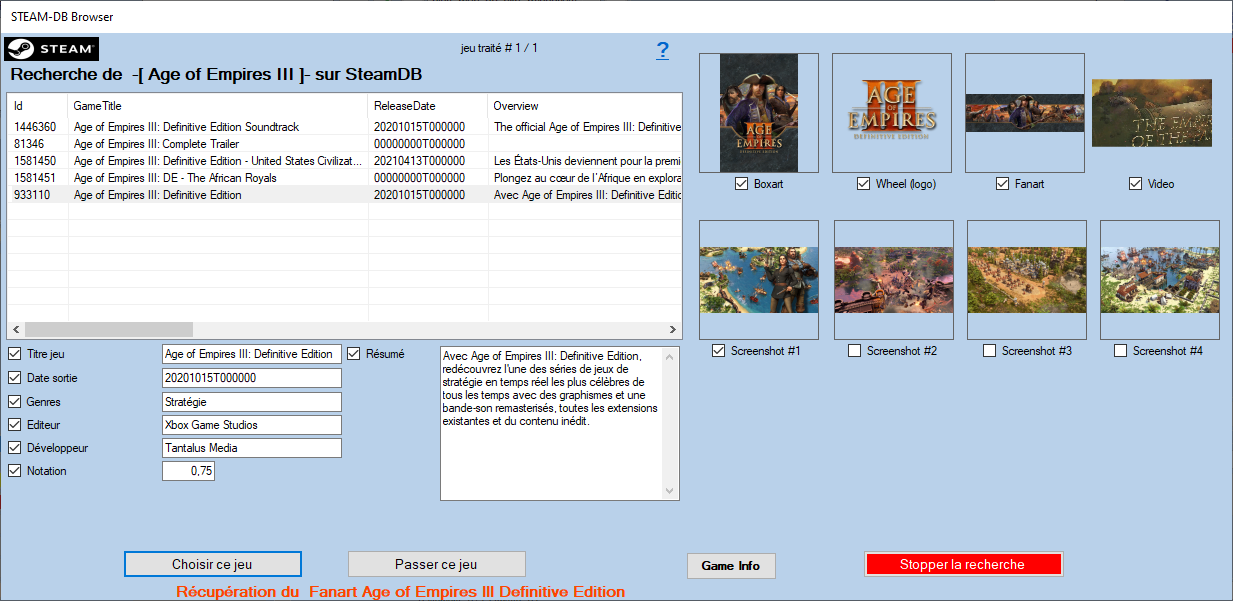Viewport: 1233px width, 601px height.
Task: Open Screenshot #3 thumbnail image
Action: coord(1027,279)
